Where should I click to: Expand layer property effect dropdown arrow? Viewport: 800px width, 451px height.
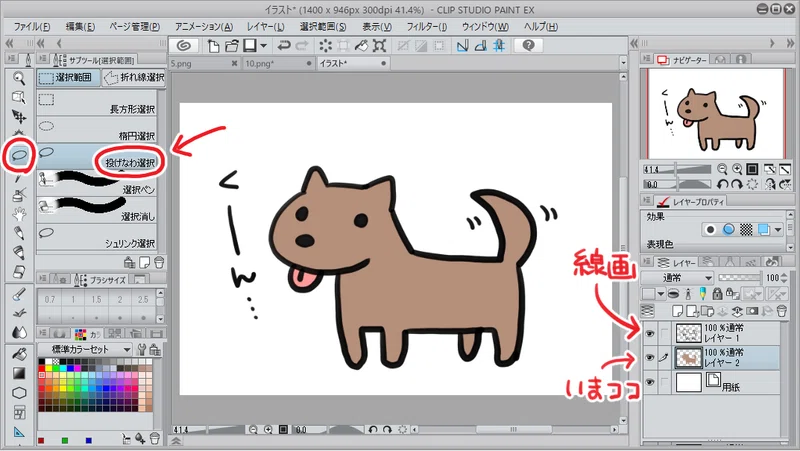point(778,230)
